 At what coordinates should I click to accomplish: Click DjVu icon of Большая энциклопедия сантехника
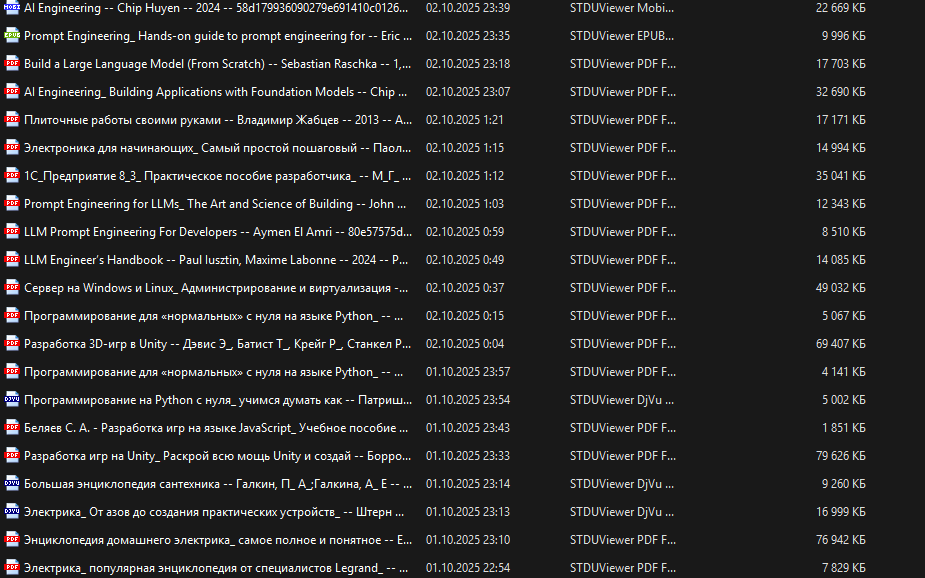(12, 484)
